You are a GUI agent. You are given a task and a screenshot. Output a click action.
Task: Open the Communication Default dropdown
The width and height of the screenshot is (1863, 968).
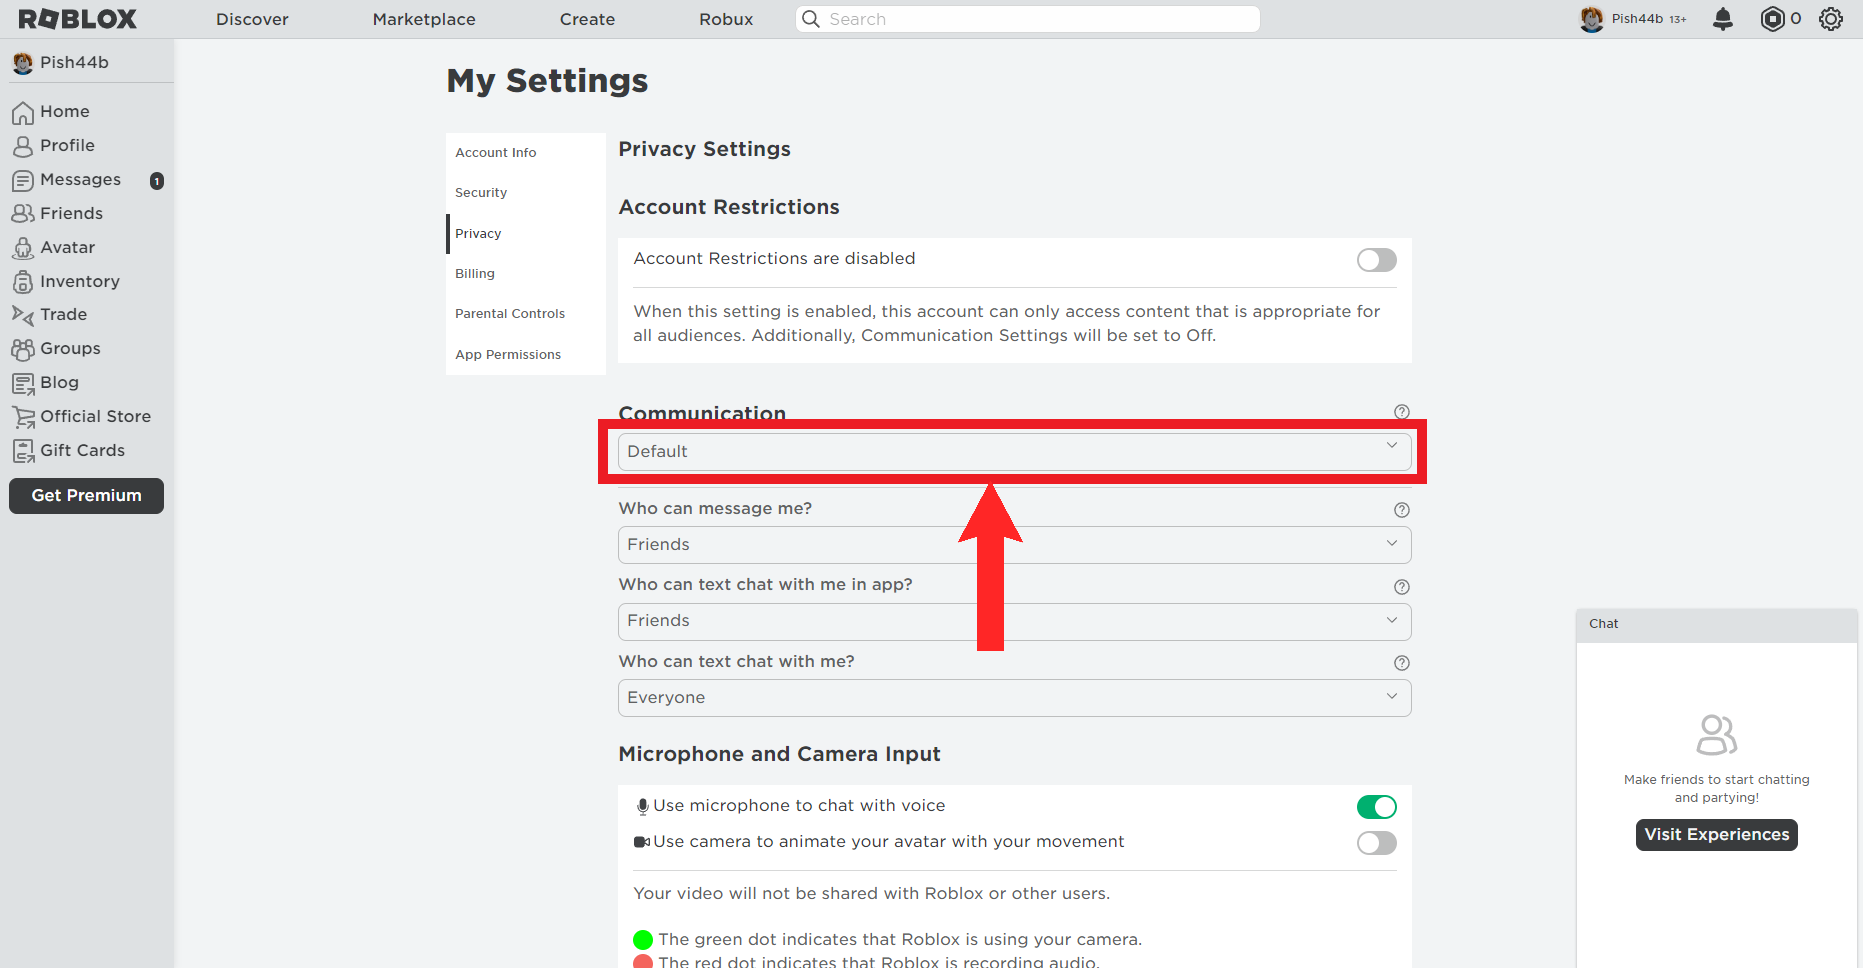click(1014, 452)
